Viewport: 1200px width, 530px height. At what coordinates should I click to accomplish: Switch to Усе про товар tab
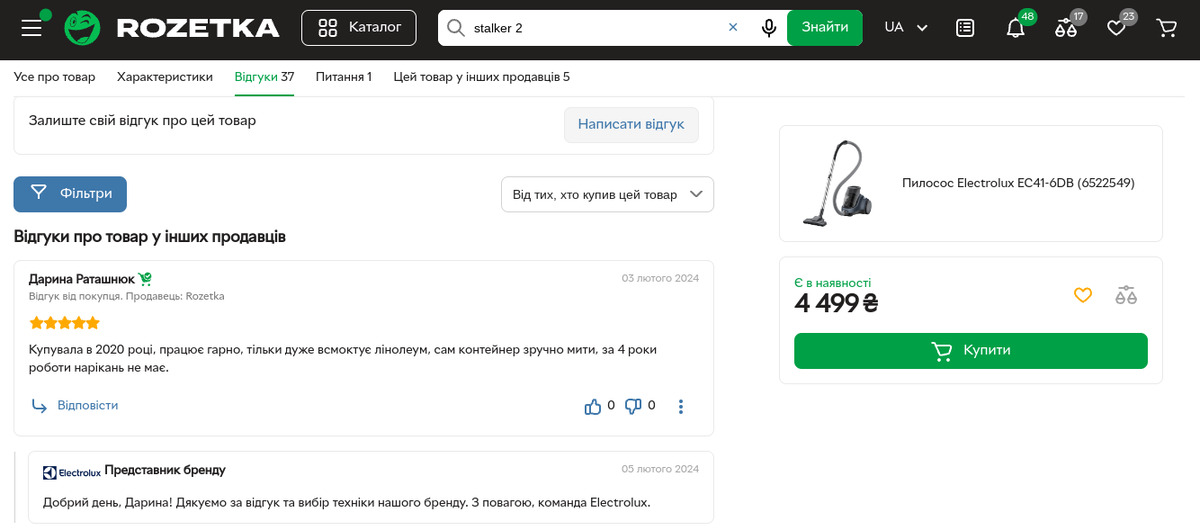55,77
